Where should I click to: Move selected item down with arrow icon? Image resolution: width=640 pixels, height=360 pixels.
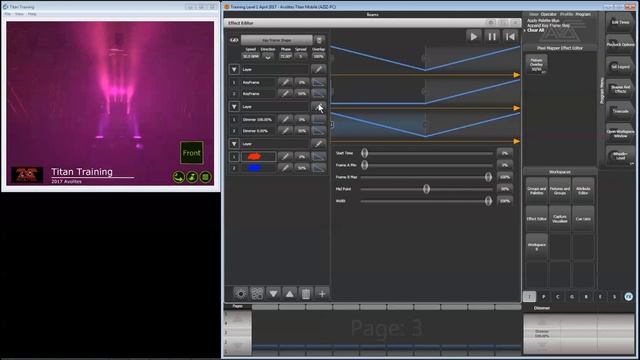click(x=273, y=293)
